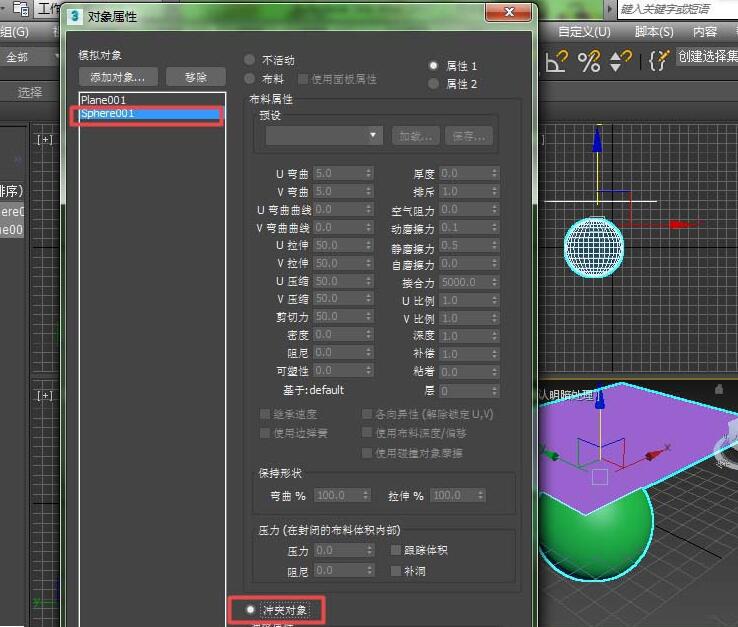Open the Customize (自定义(U)) menu
The height and width of the screenshot is (627, 738).
[x=584, y=32]
